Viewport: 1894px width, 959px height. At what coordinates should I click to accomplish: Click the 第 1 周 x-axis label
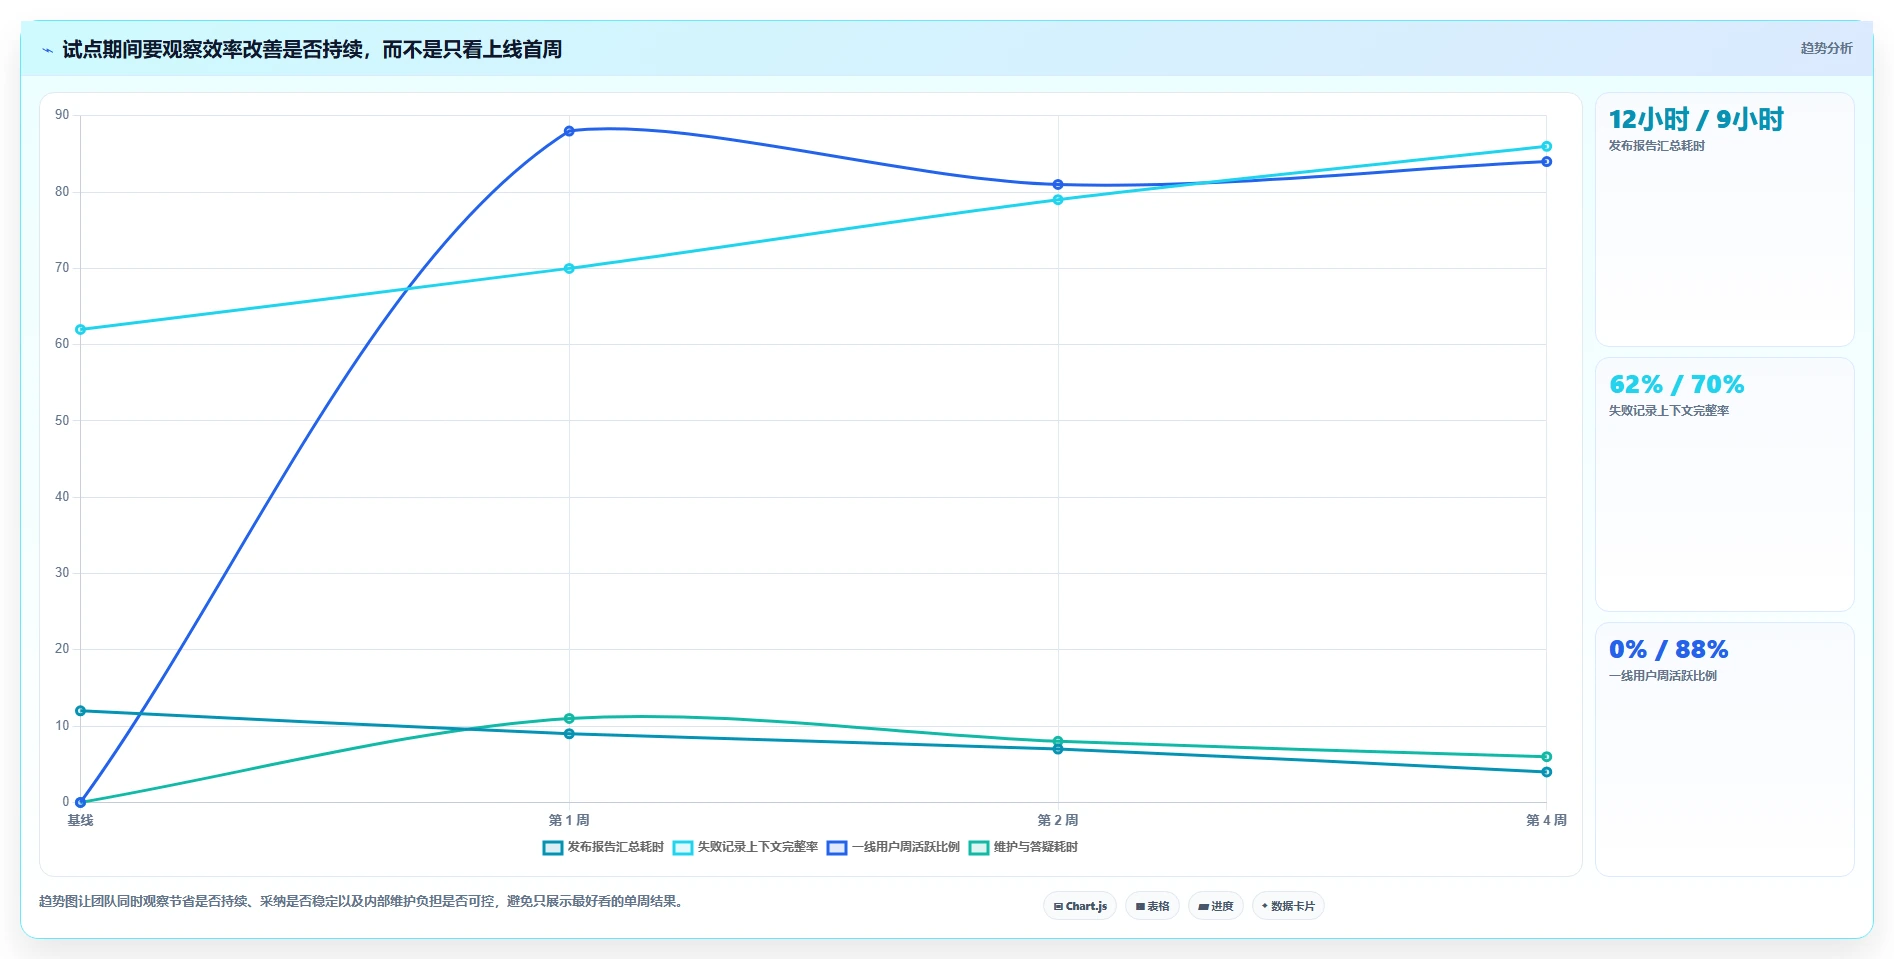tap(569, 820)
